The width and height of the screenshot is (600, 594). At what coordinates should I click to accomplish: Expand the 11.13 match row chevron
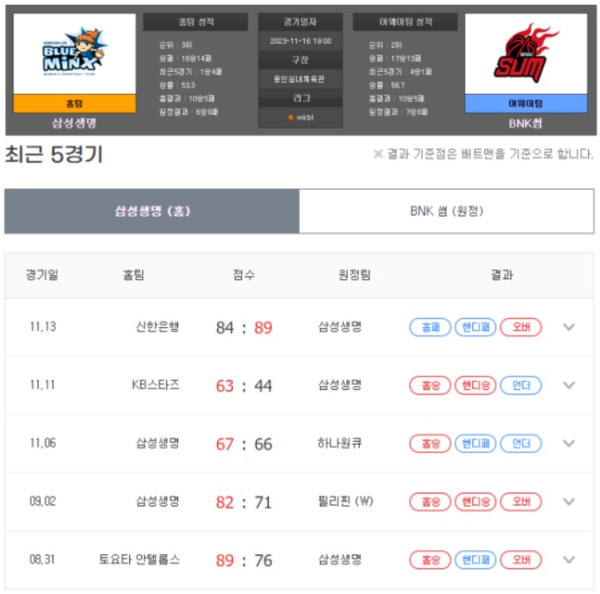click(569, 327)
